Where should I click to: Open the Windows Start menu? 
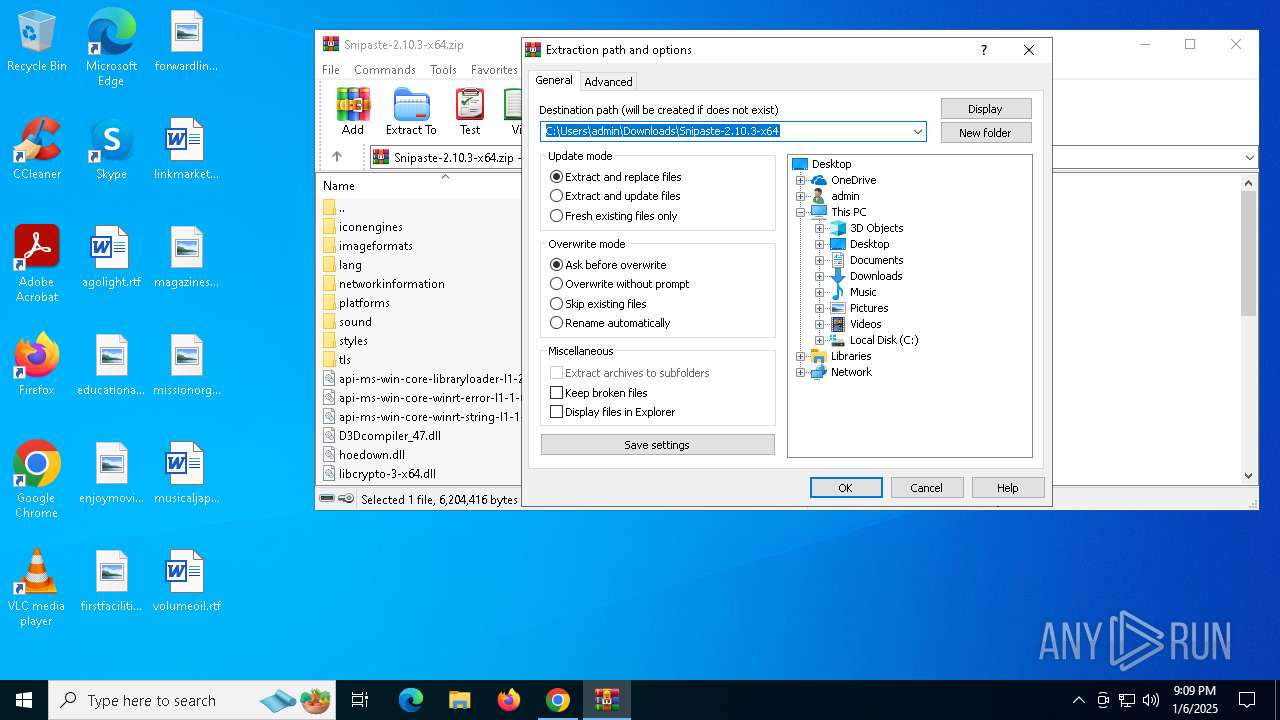[x=24, y=700]
